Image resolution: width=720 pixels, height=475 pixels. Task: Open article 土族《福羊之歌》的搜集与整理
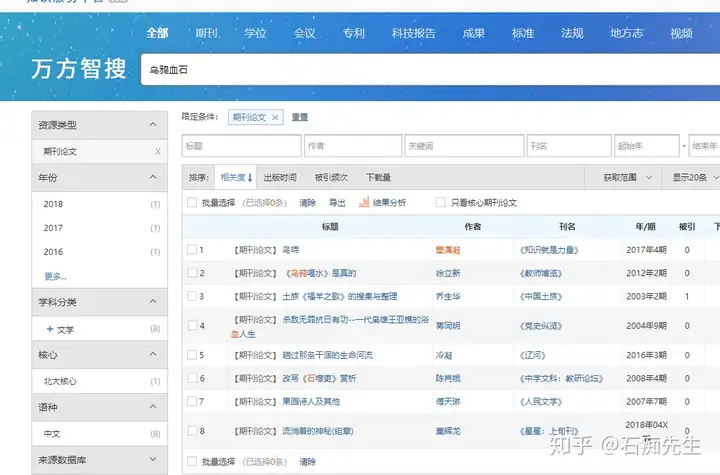(340, 296)
